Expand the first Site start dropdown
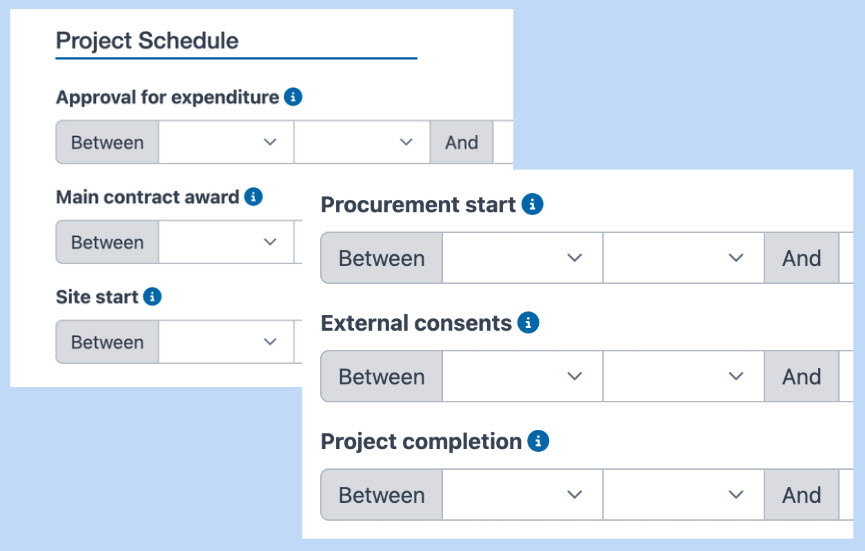The image size is (865, 551). [x=226, y=343]
